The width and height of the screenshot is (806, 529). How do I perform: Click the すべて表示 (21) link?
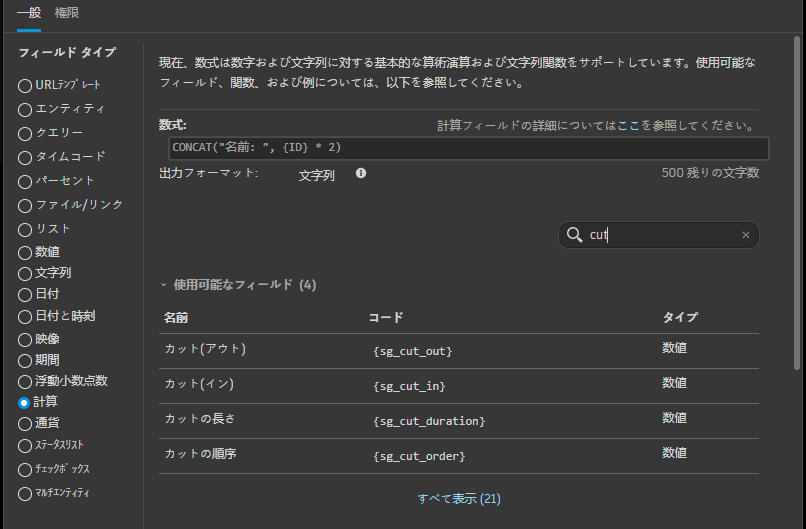tap(459, 498)
